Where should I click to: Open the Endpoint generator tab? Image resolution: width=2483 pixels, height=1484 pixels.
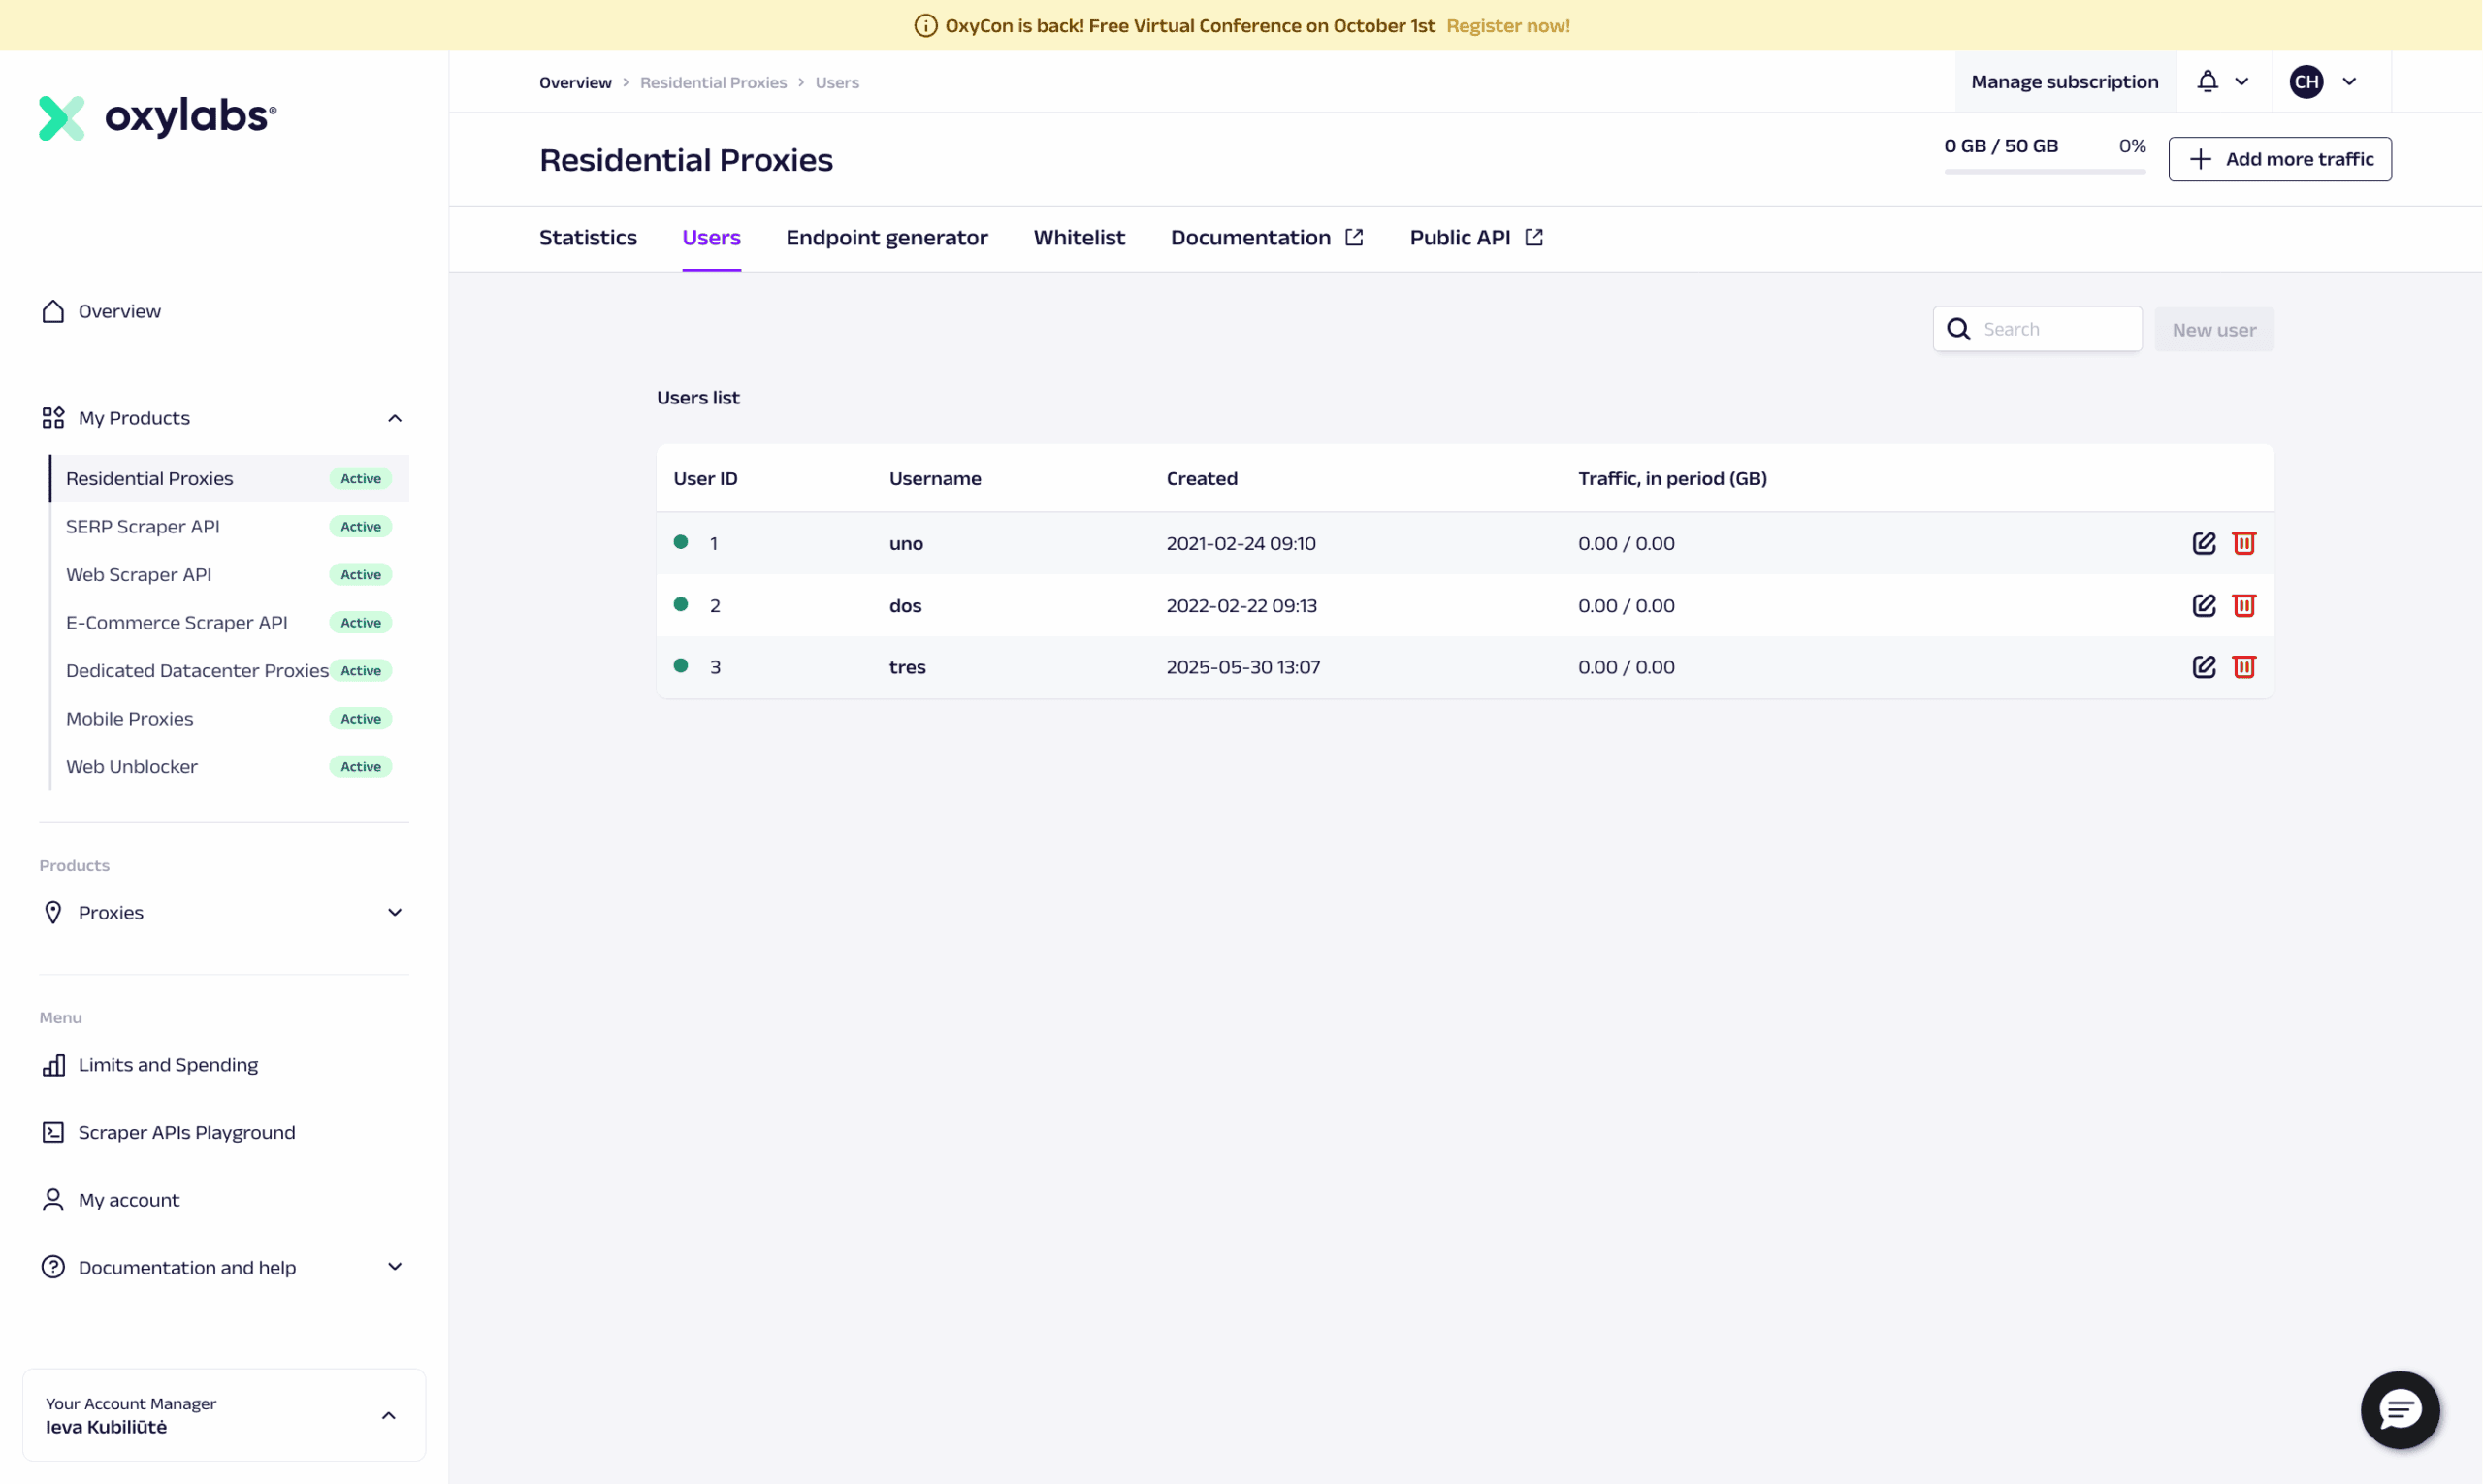point(887,237)
